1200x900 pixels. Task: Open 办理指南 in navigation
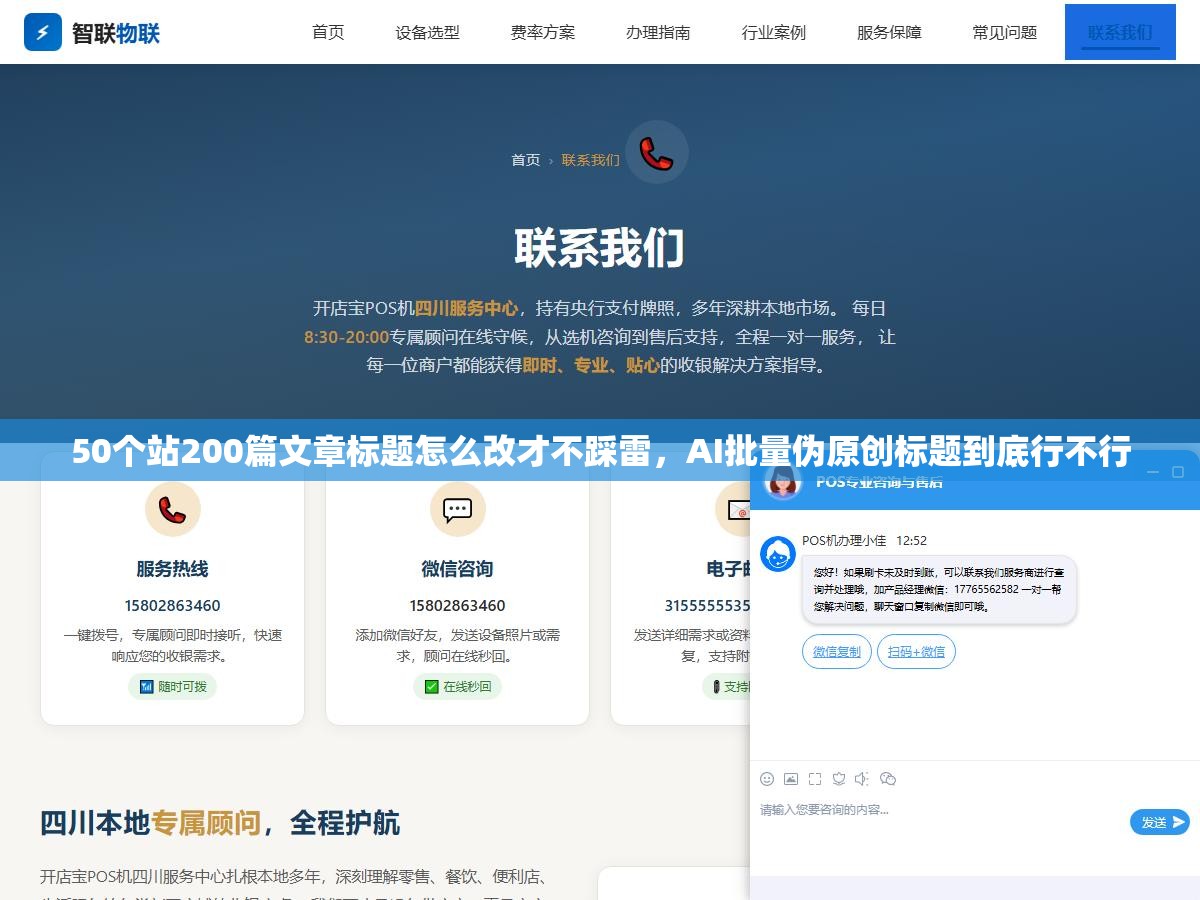(x=658, y=32)
